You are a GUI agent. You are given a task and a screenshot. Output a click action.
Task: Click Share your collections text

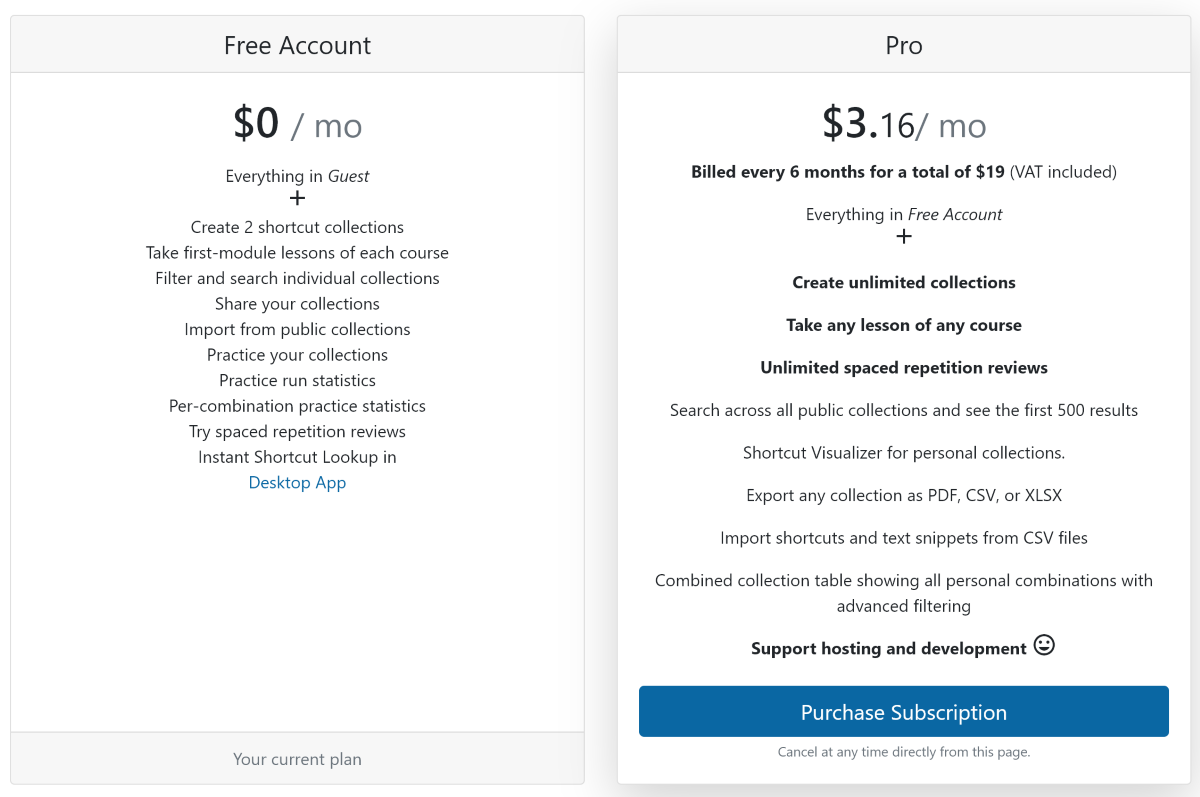(297, 304)
